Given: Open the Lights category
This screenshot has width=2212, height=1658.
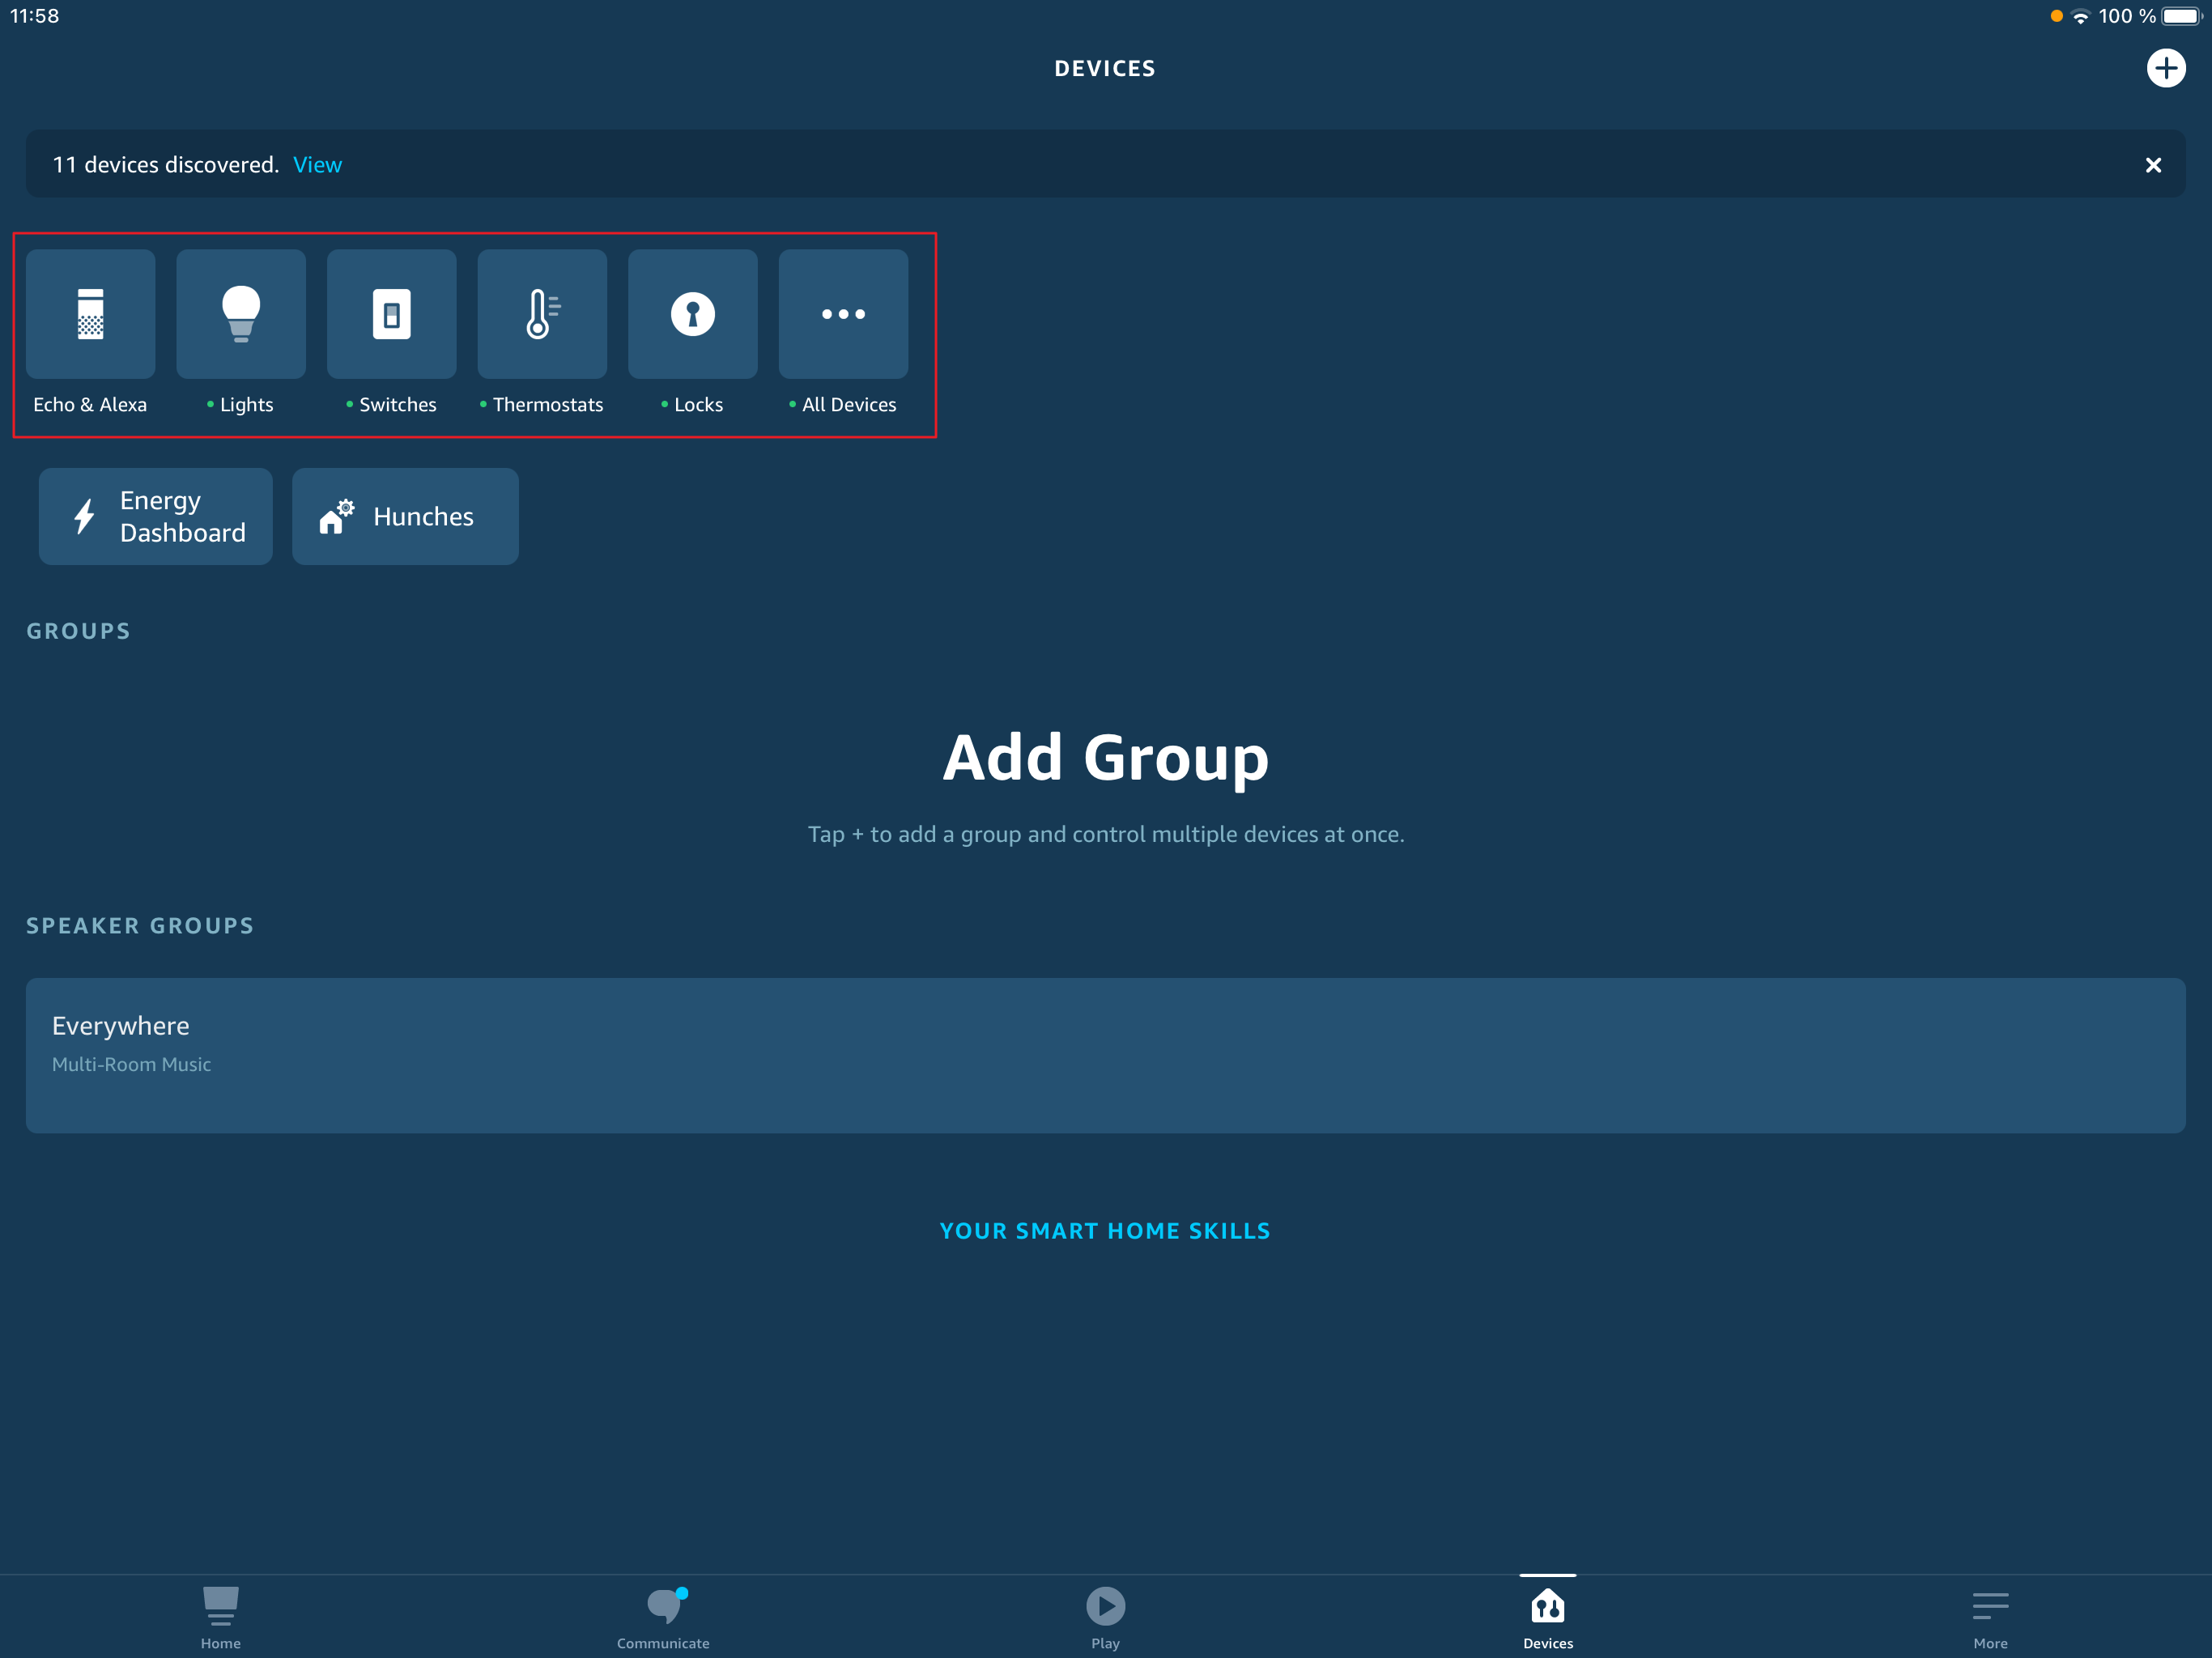Looking at the screenshot, I should point(241,314).
